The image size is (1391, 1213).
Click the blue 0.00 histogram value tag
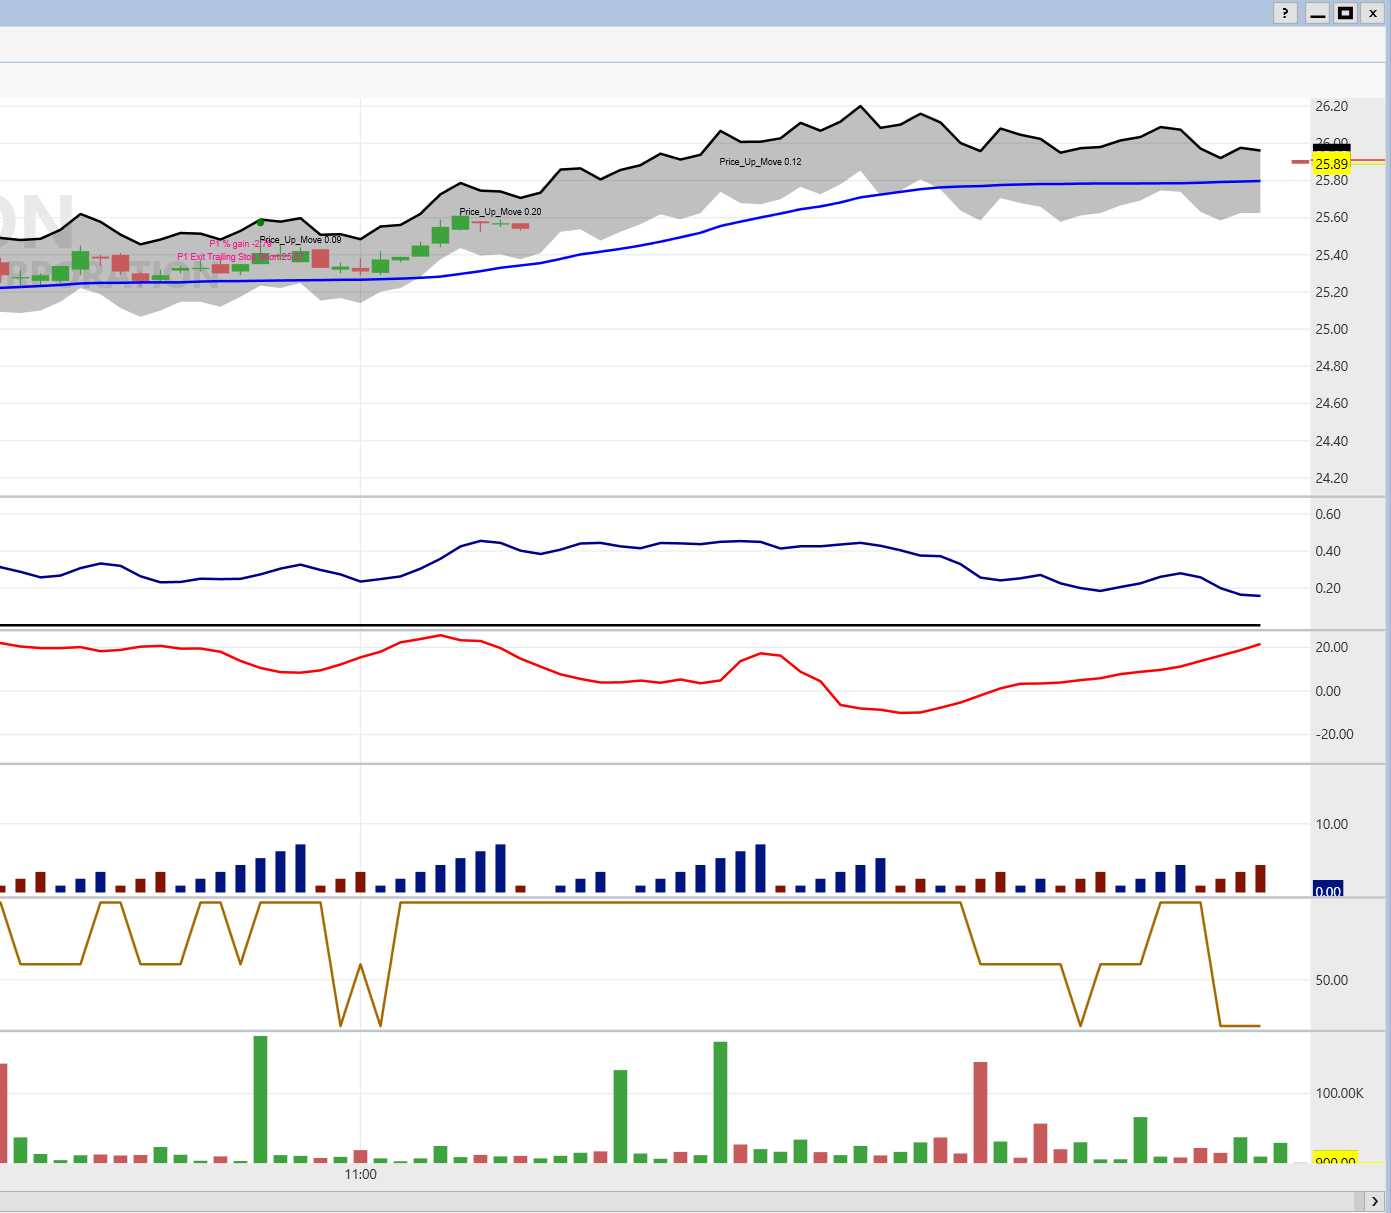(1328, 891)
